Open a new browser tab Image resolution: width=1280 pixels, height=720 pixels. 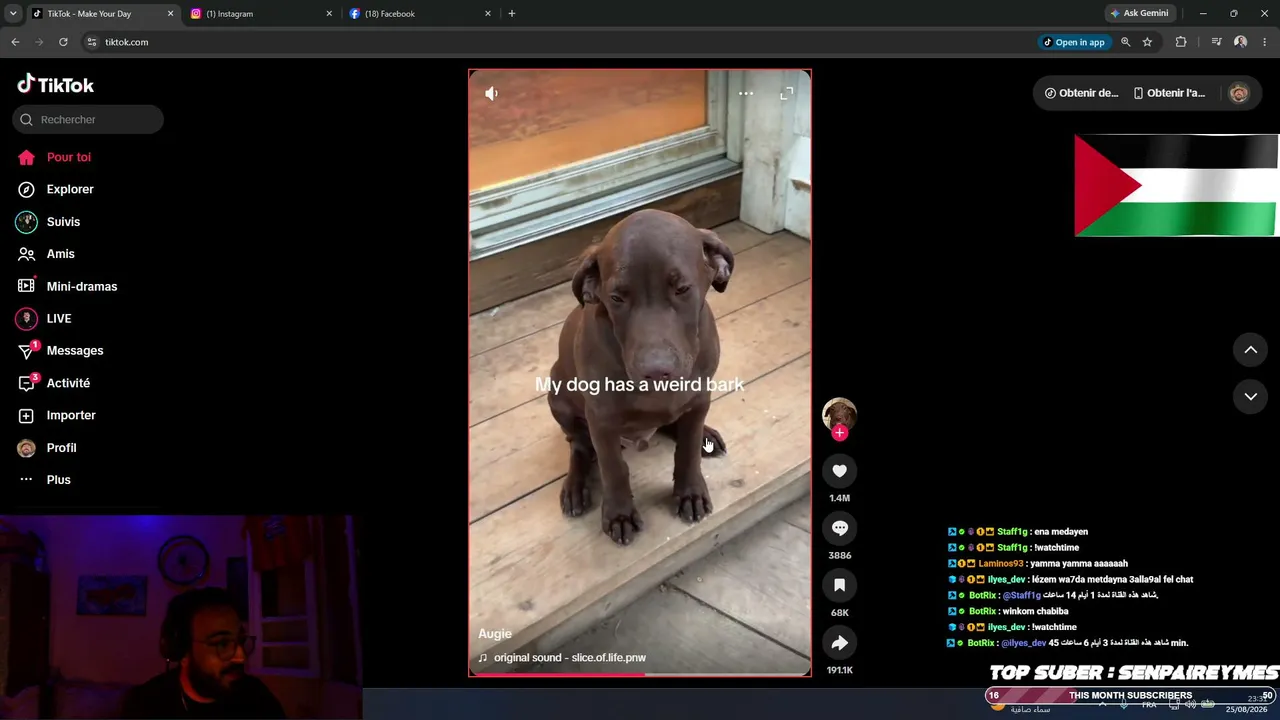pyautogui.click(x=512, y=14)
